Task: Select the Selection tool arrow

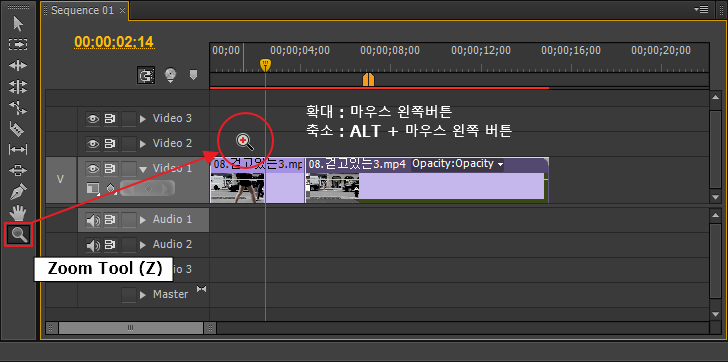Action: (x=18, y=23)
